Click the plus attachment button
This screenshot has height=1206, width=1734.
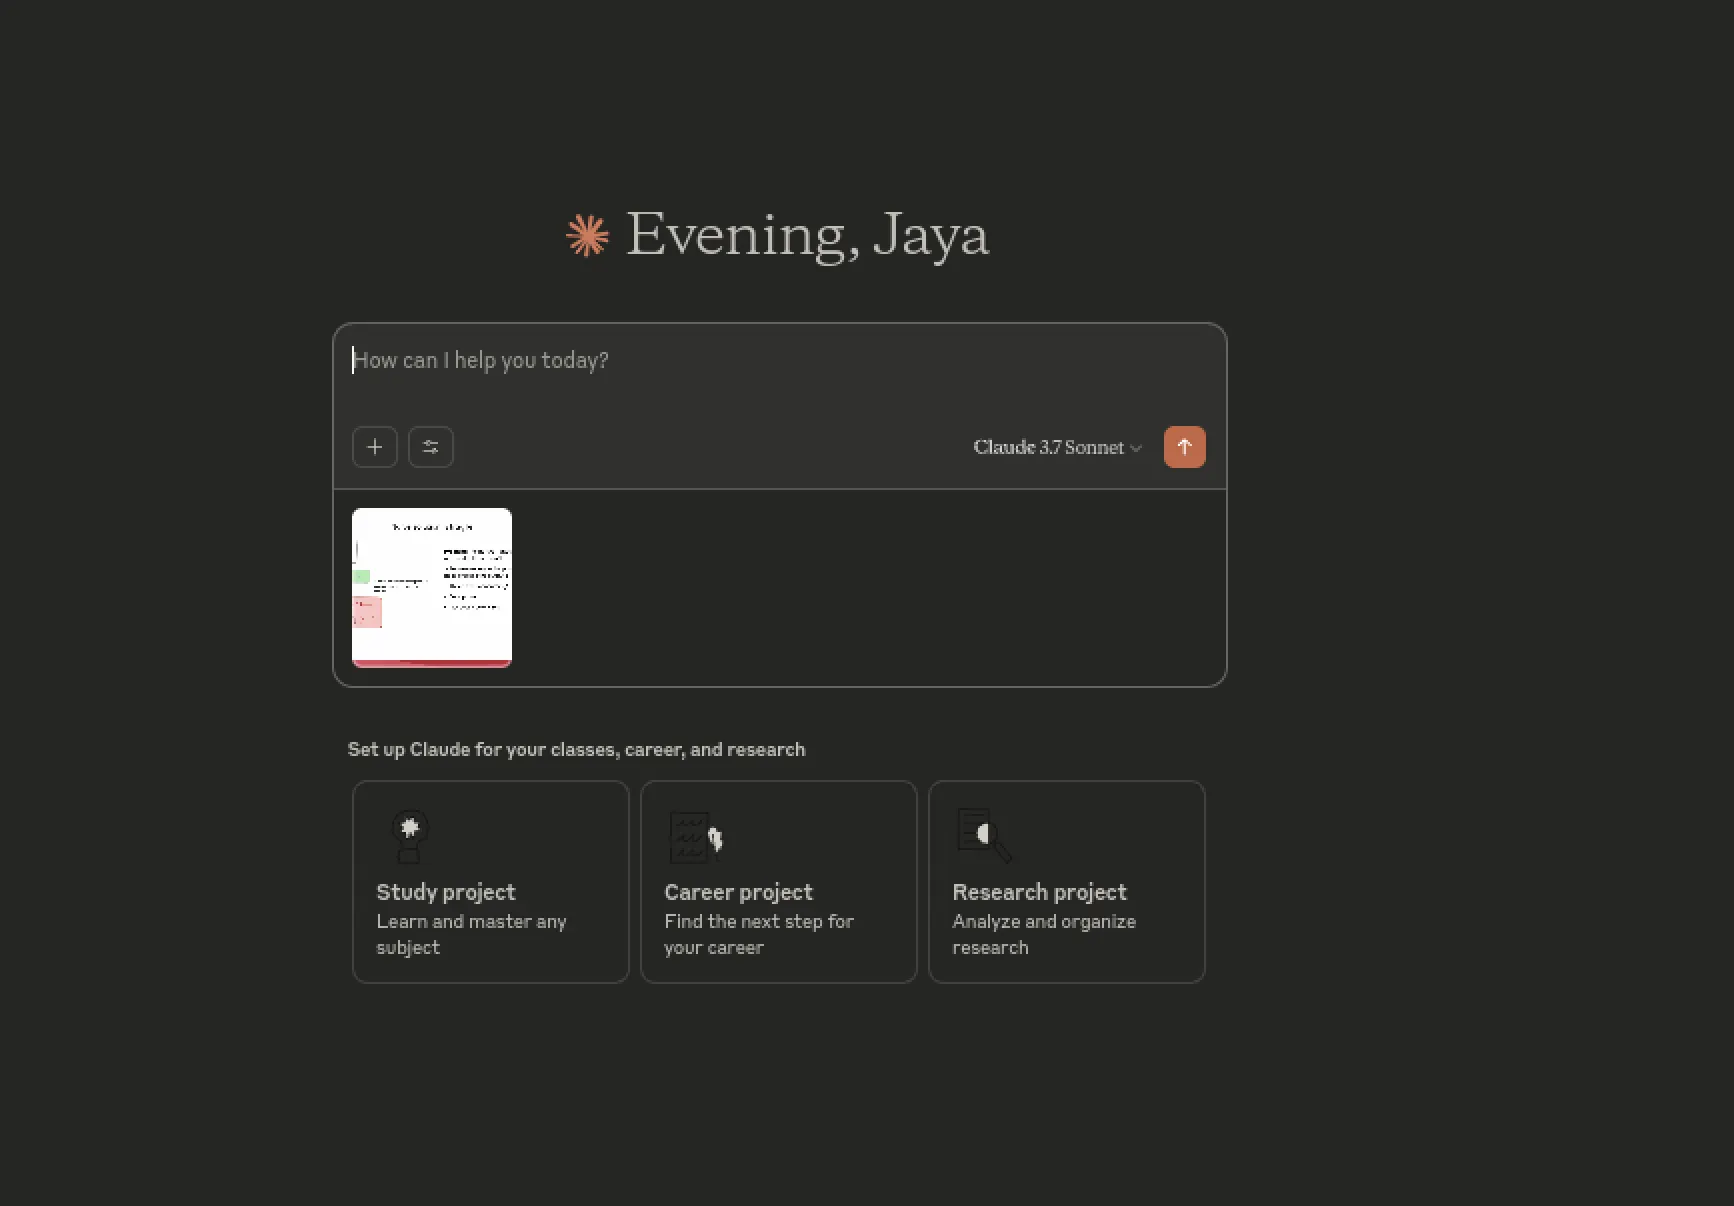point(375,447)
